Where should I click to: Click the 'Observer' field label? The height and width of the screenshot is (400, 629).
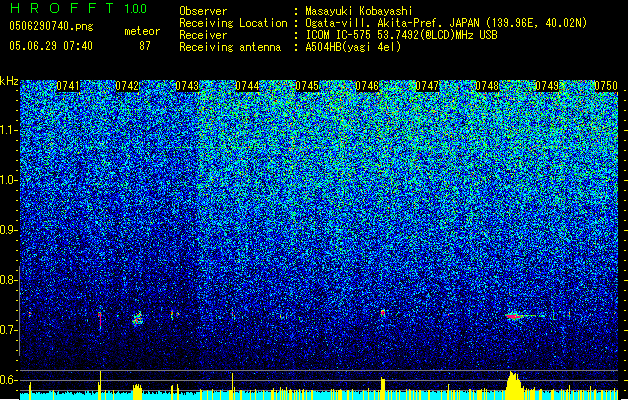point(203,11)
